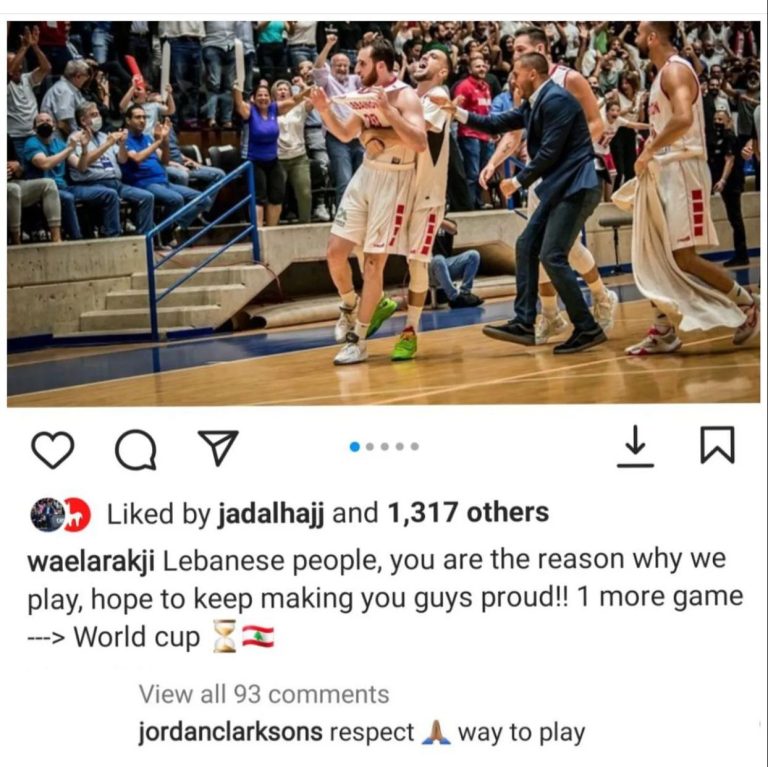Open the jadalhajj profile link
768x767 pixels.
(x=271, y=515)
